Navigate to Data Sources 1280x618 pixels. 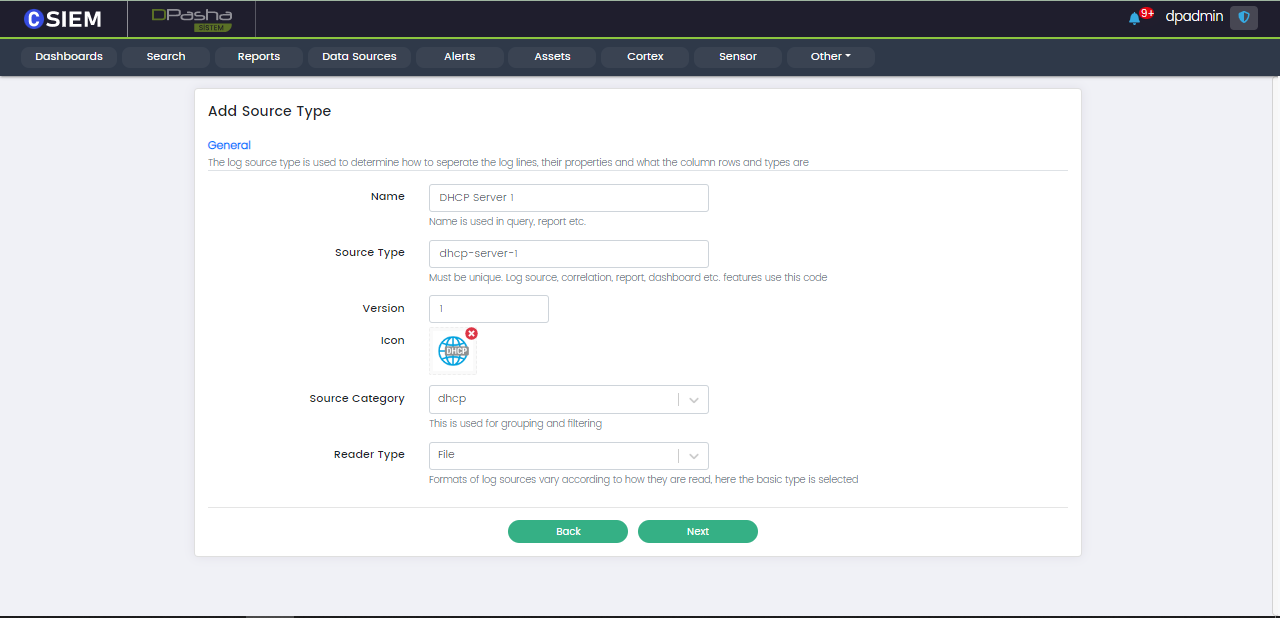tap(359, 57)
